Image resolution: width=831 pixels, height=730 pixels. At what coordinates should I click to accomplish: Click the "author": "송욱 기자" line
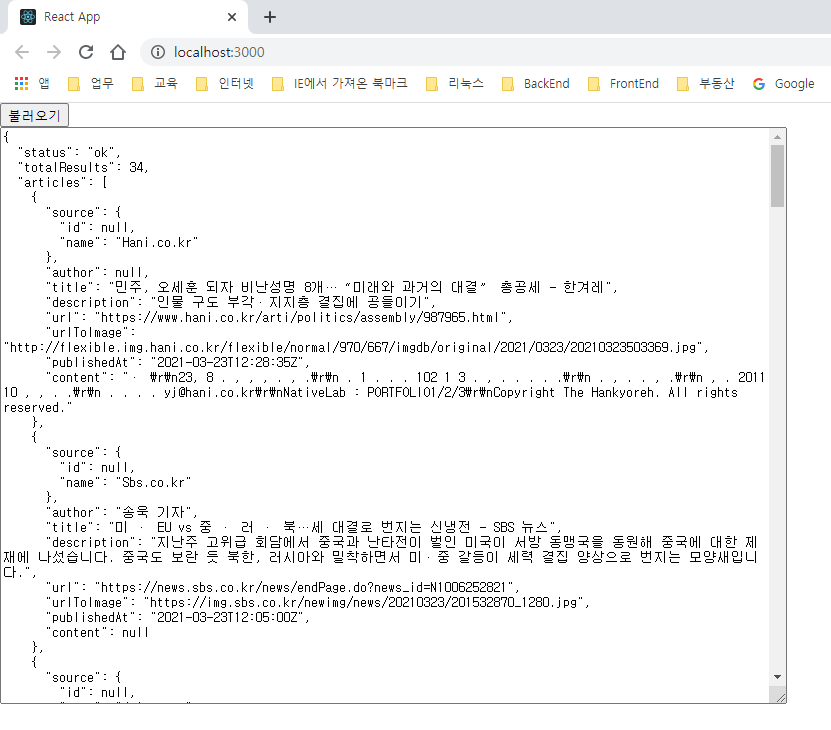pyautogui.click(x=122, y=513)
